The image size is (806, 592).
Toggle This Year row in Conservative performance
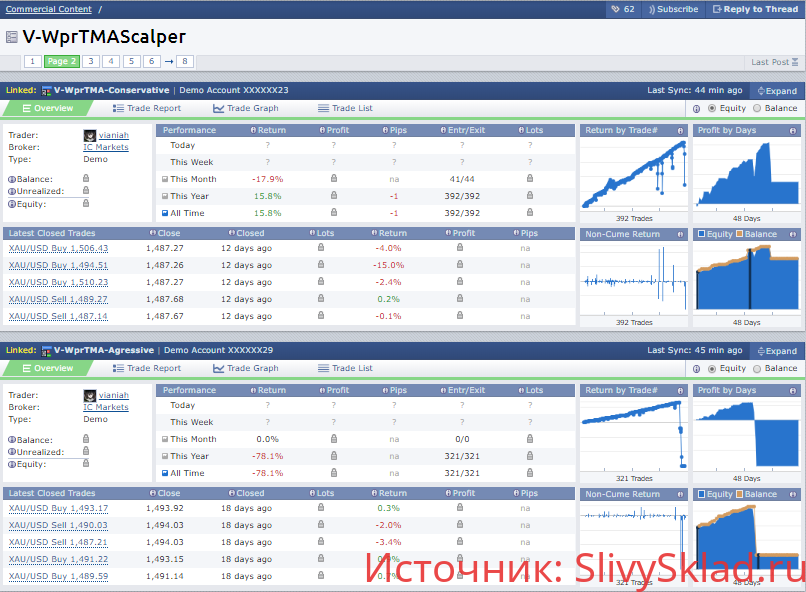tap(165, 196)
